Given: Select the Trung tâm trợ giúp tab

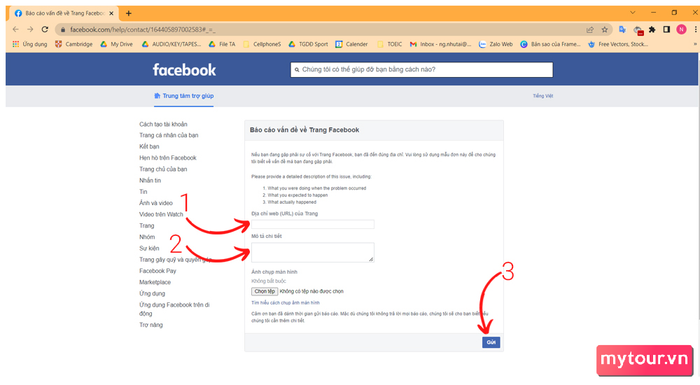Looking at the screenshot, I should tap(184, 96).
